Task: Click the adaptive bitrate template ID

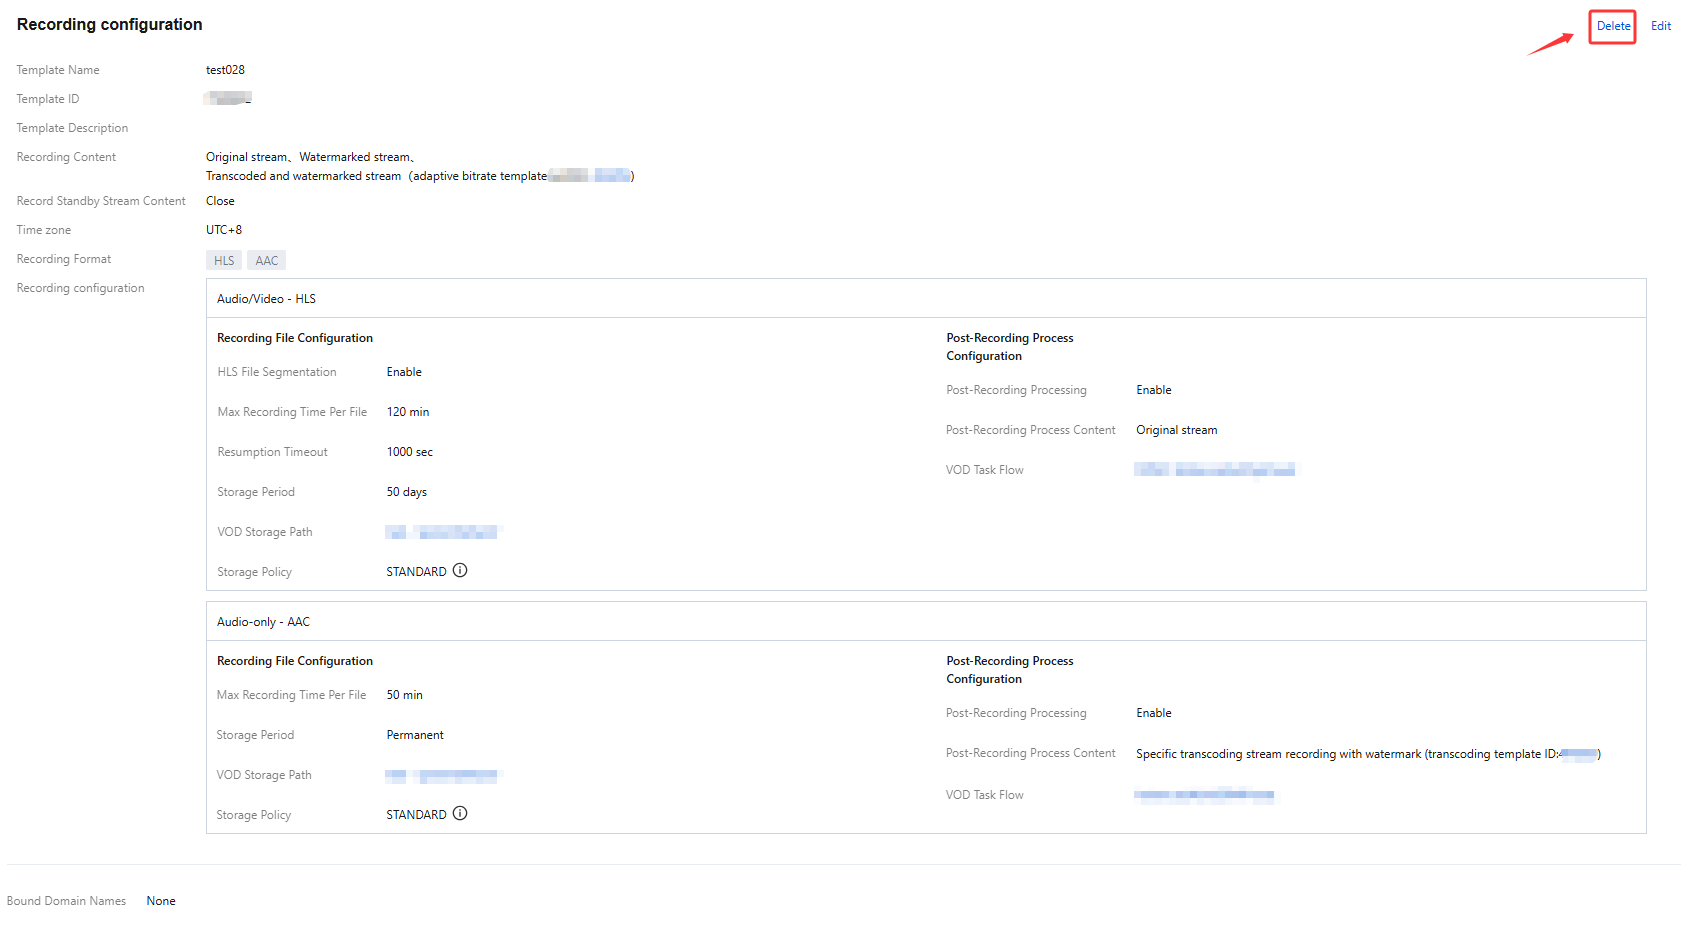Action: pyautogui.click(x=590, y=176)
